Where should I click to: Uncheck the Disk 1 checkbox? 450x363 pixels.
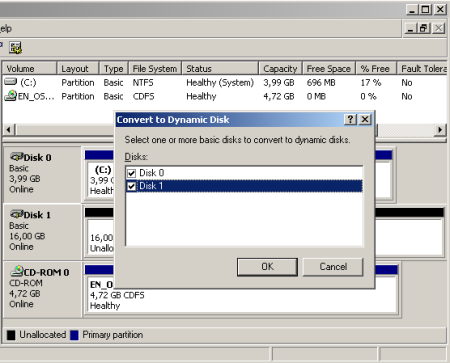(x=131, y=186)
